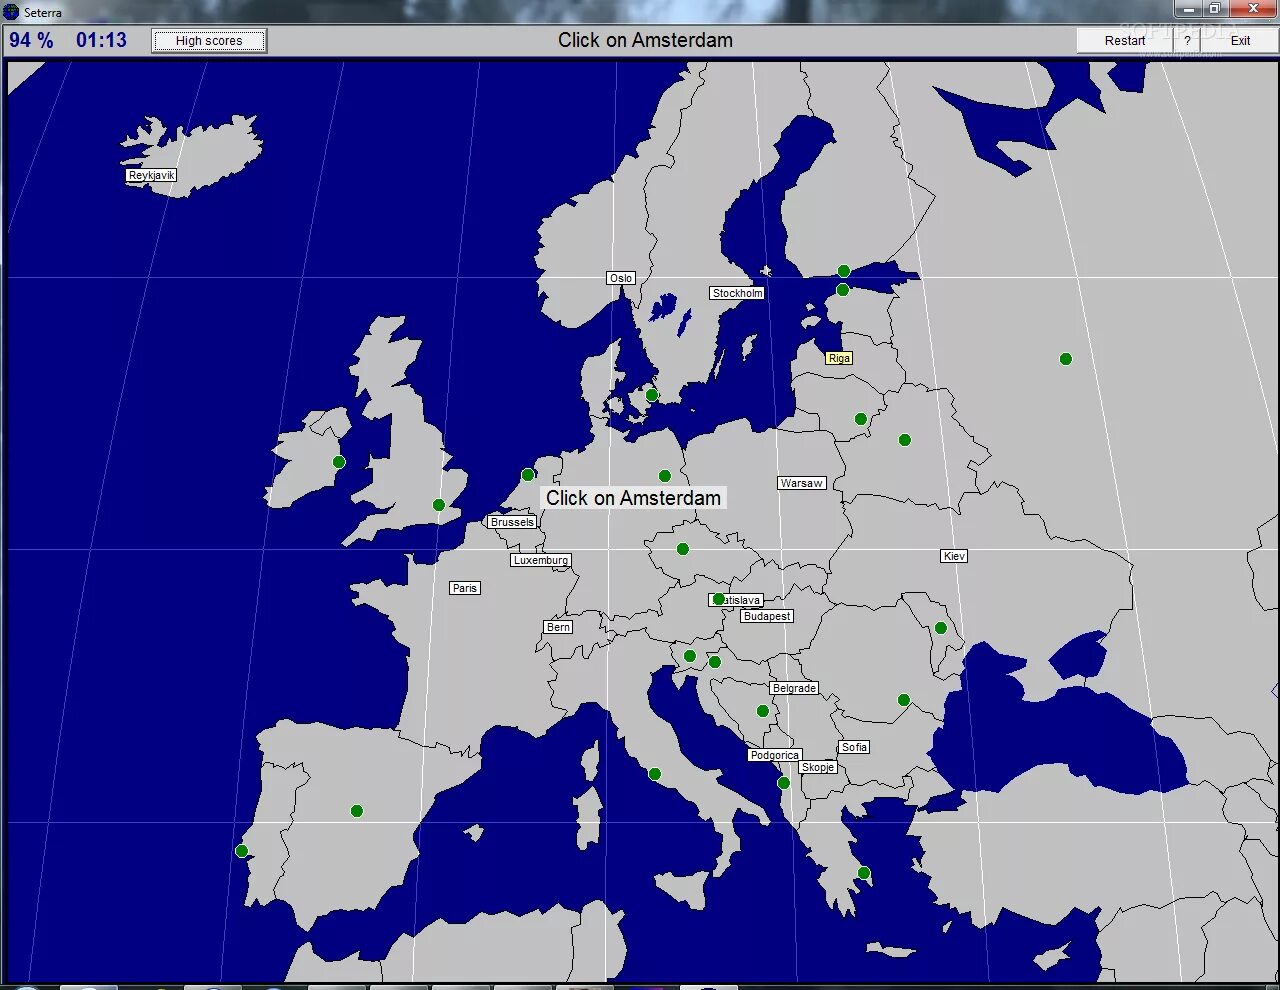Click the Luxemburg city label

541,560
